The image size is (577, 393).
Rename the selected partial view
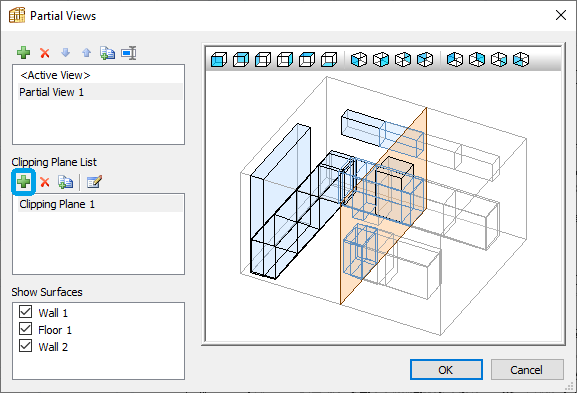128,53
